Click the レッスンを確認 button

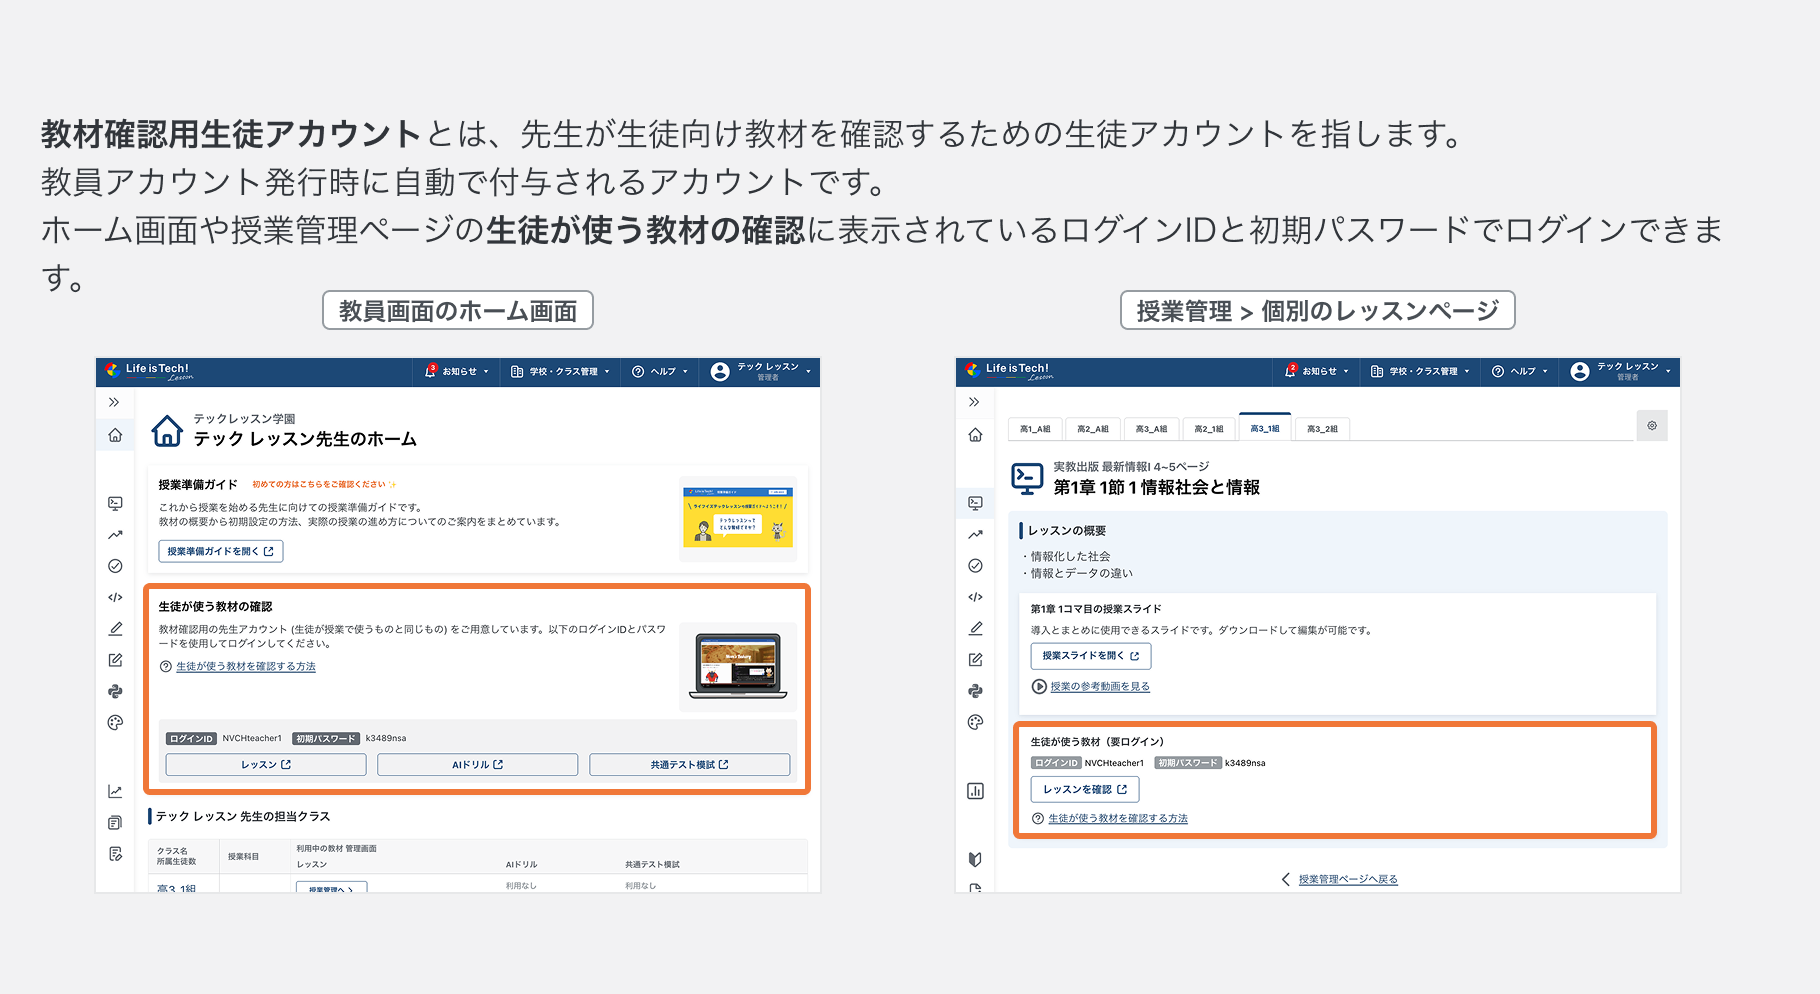point(1085,789)
